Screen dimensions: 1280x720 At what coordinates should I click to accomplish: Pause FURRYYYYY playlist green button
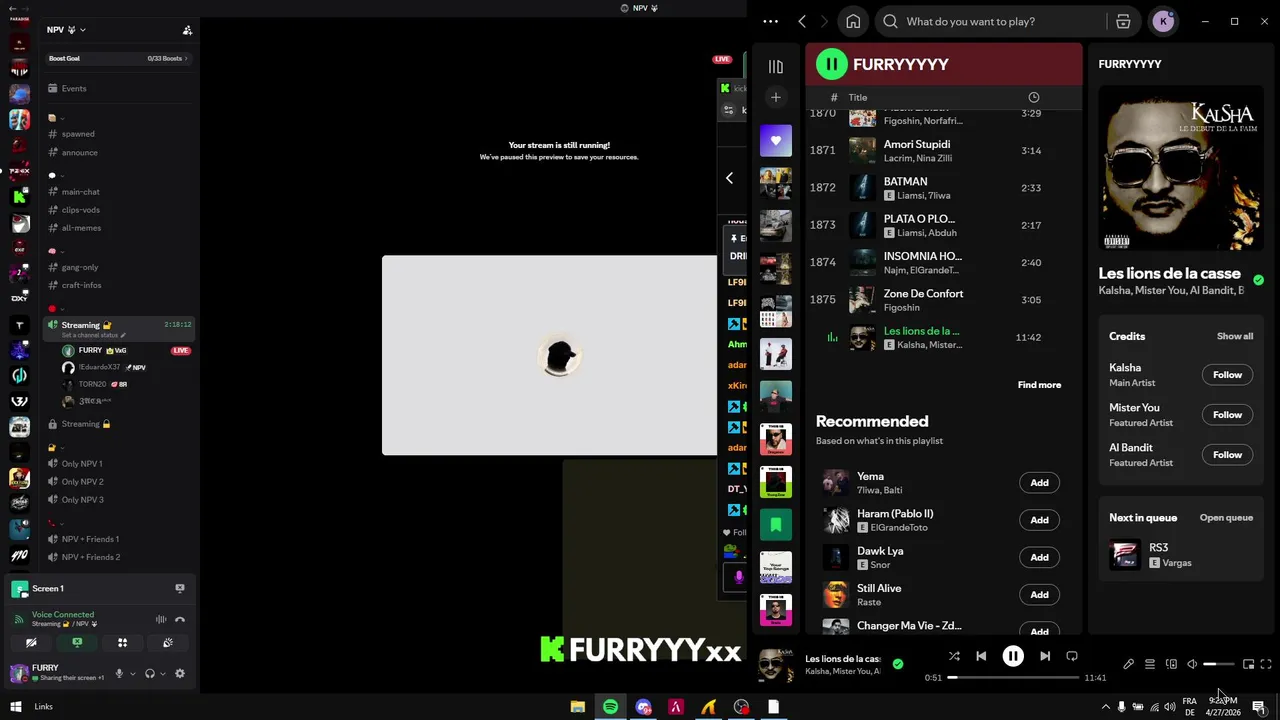click(831, 64)
